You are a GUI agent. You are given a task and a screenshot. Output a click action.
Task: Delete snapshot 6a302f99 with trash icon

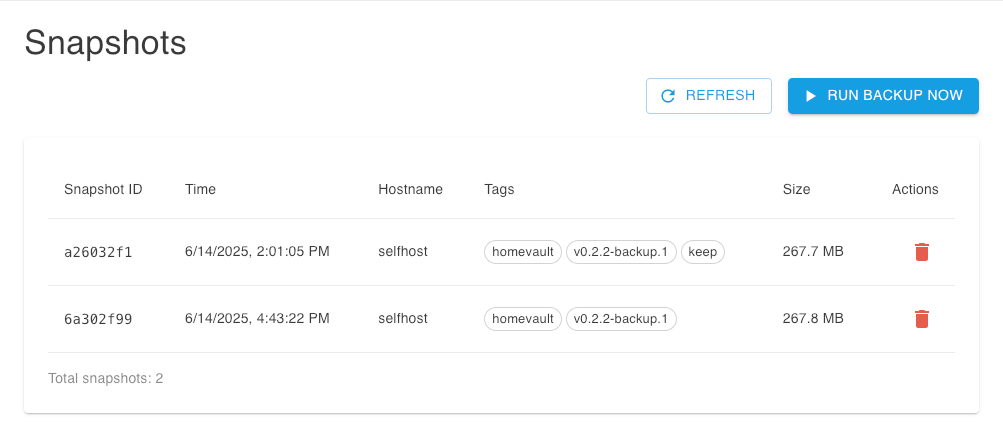(x=921, y=319)
